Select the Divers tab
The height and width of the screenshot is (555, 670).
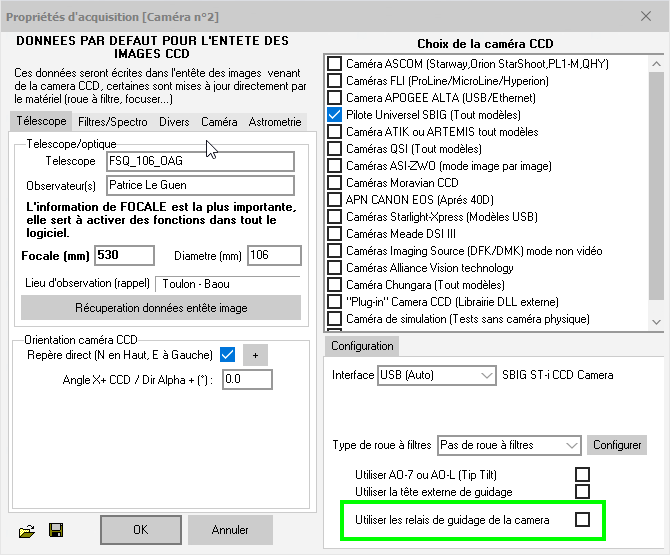[x=174, y=122]
